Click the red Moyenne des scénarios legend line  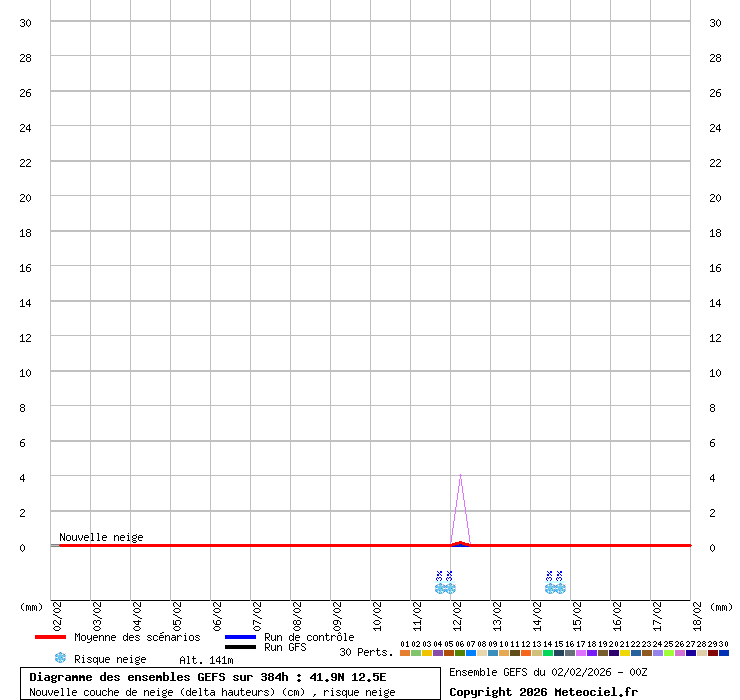click(49, 637)
